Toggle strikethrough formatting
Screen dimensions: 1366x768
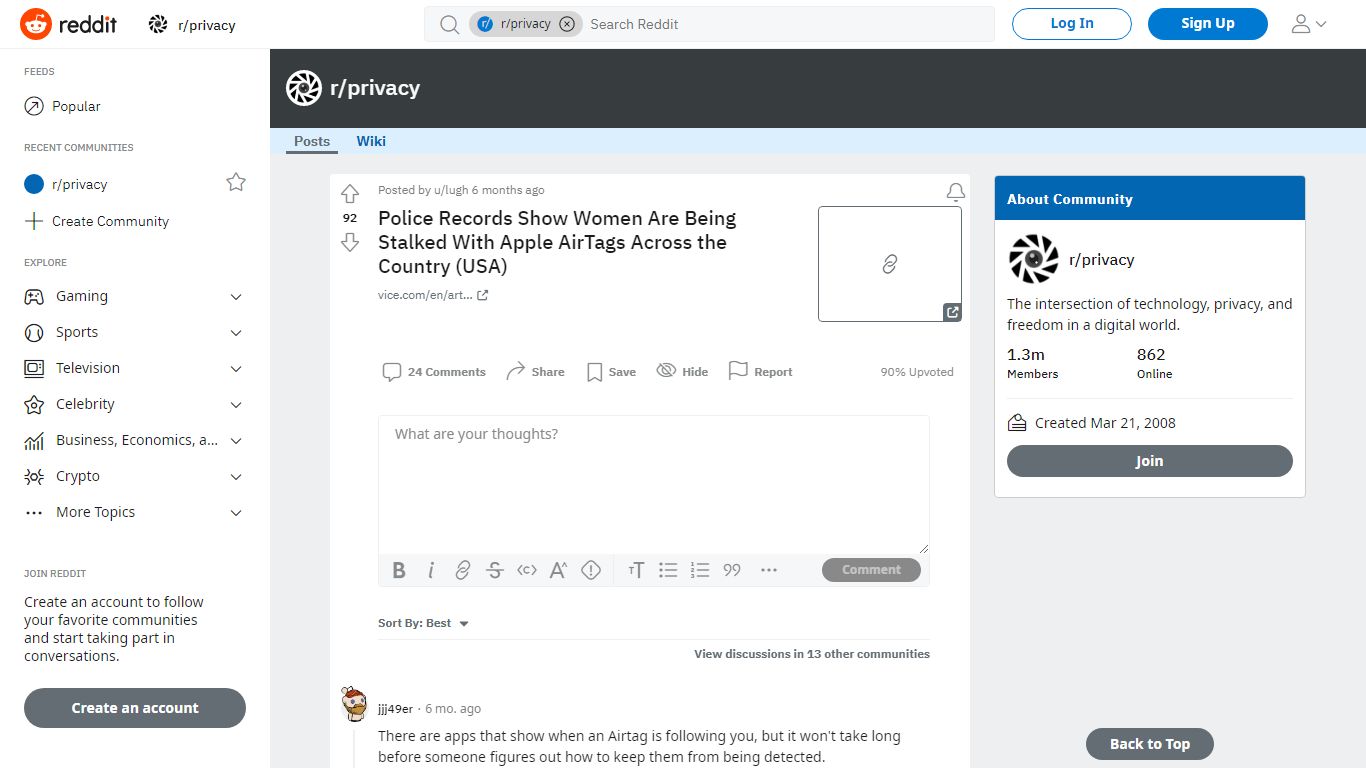click(495, 570)
